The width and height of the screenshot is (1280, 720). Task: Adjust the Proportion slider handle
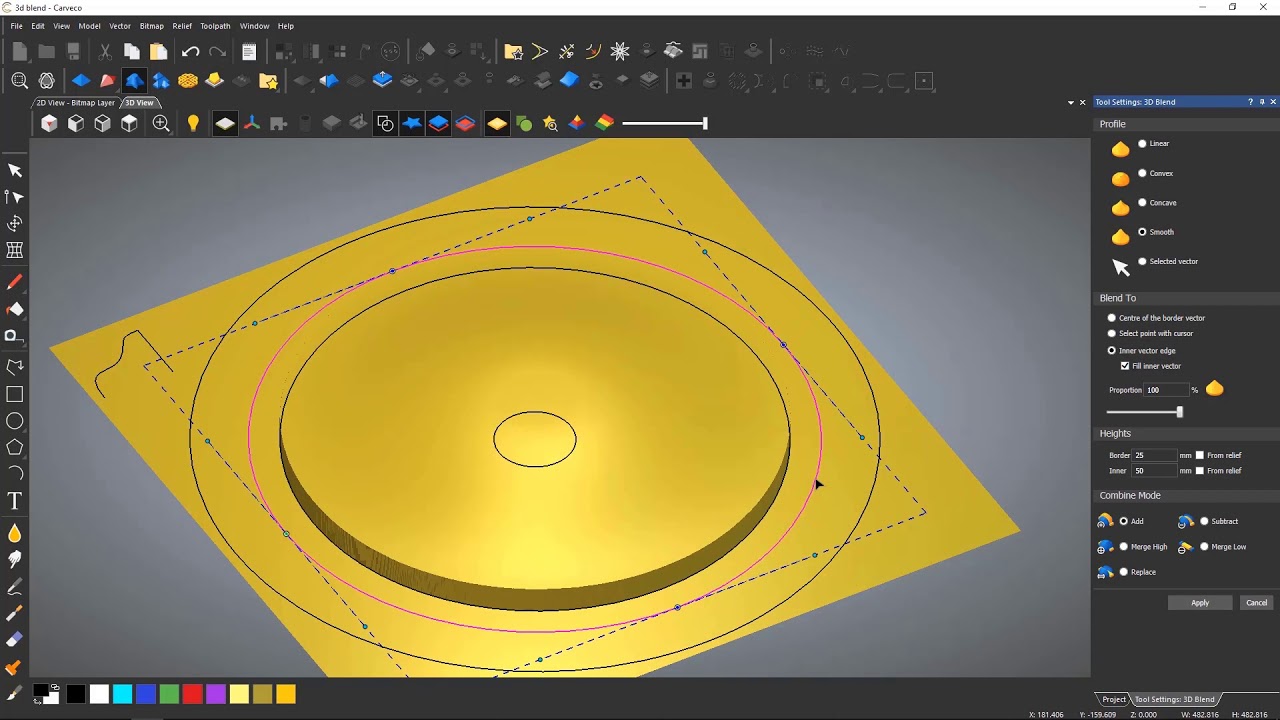pyautogui.click(x=1180, y=412)
